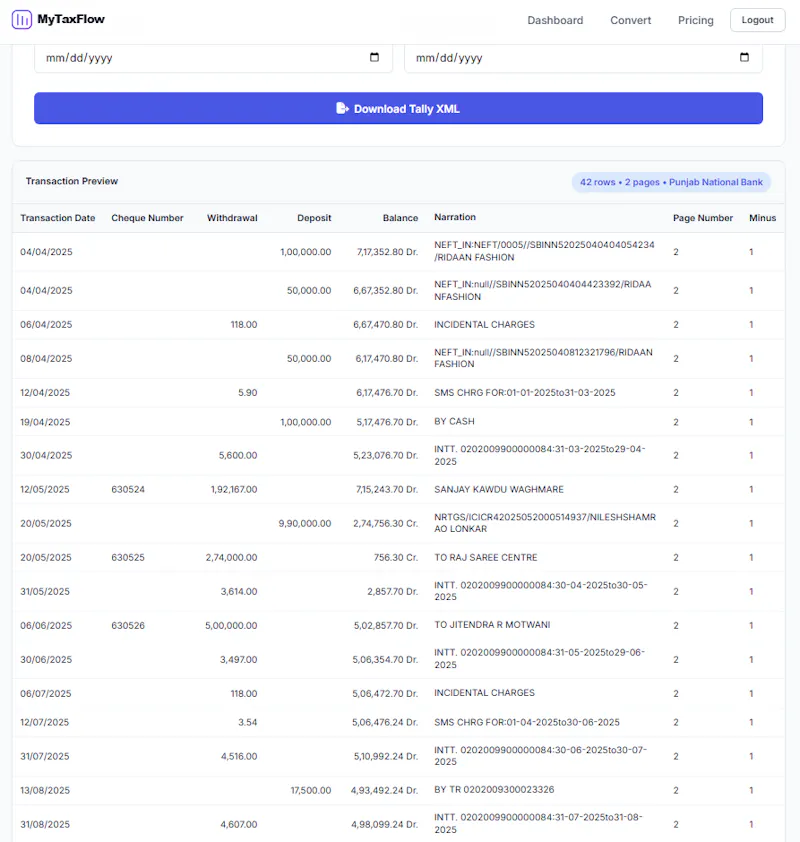Click the Balance column header
The image size is (800, 842).
(400, 218)
